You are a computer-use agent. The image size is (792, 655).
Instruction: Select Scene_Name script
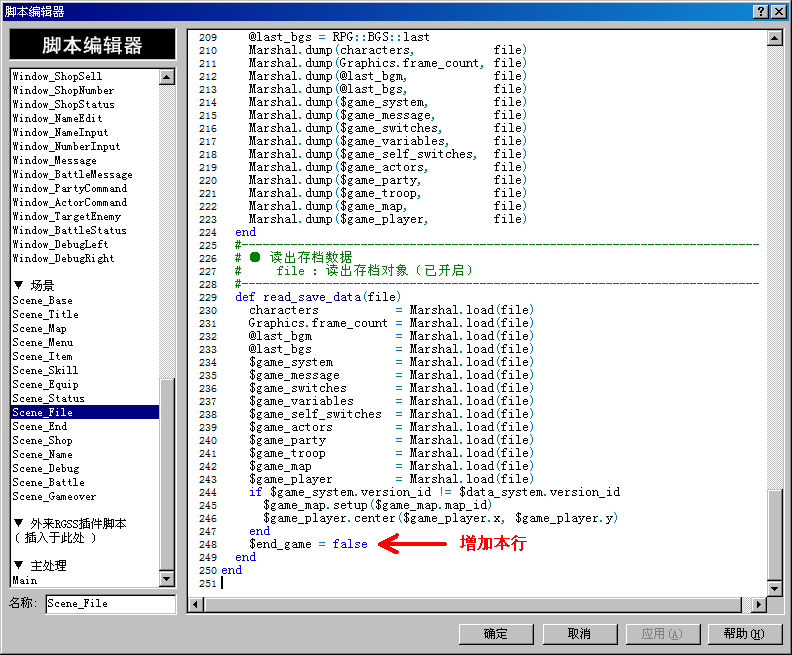tap(42, 455)
